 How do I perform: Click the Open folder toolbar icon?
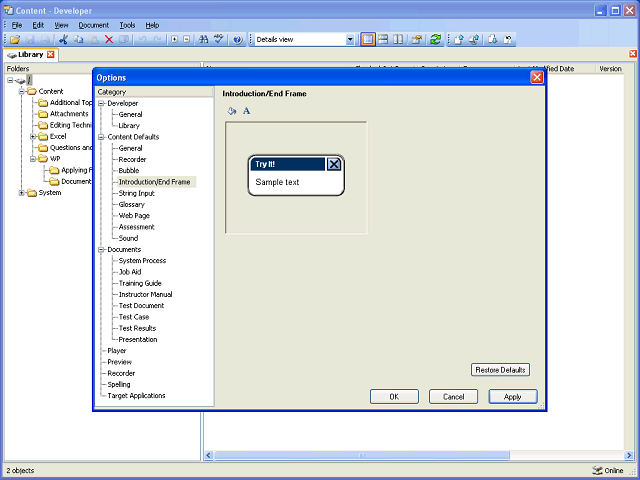[x=15, y=40]
